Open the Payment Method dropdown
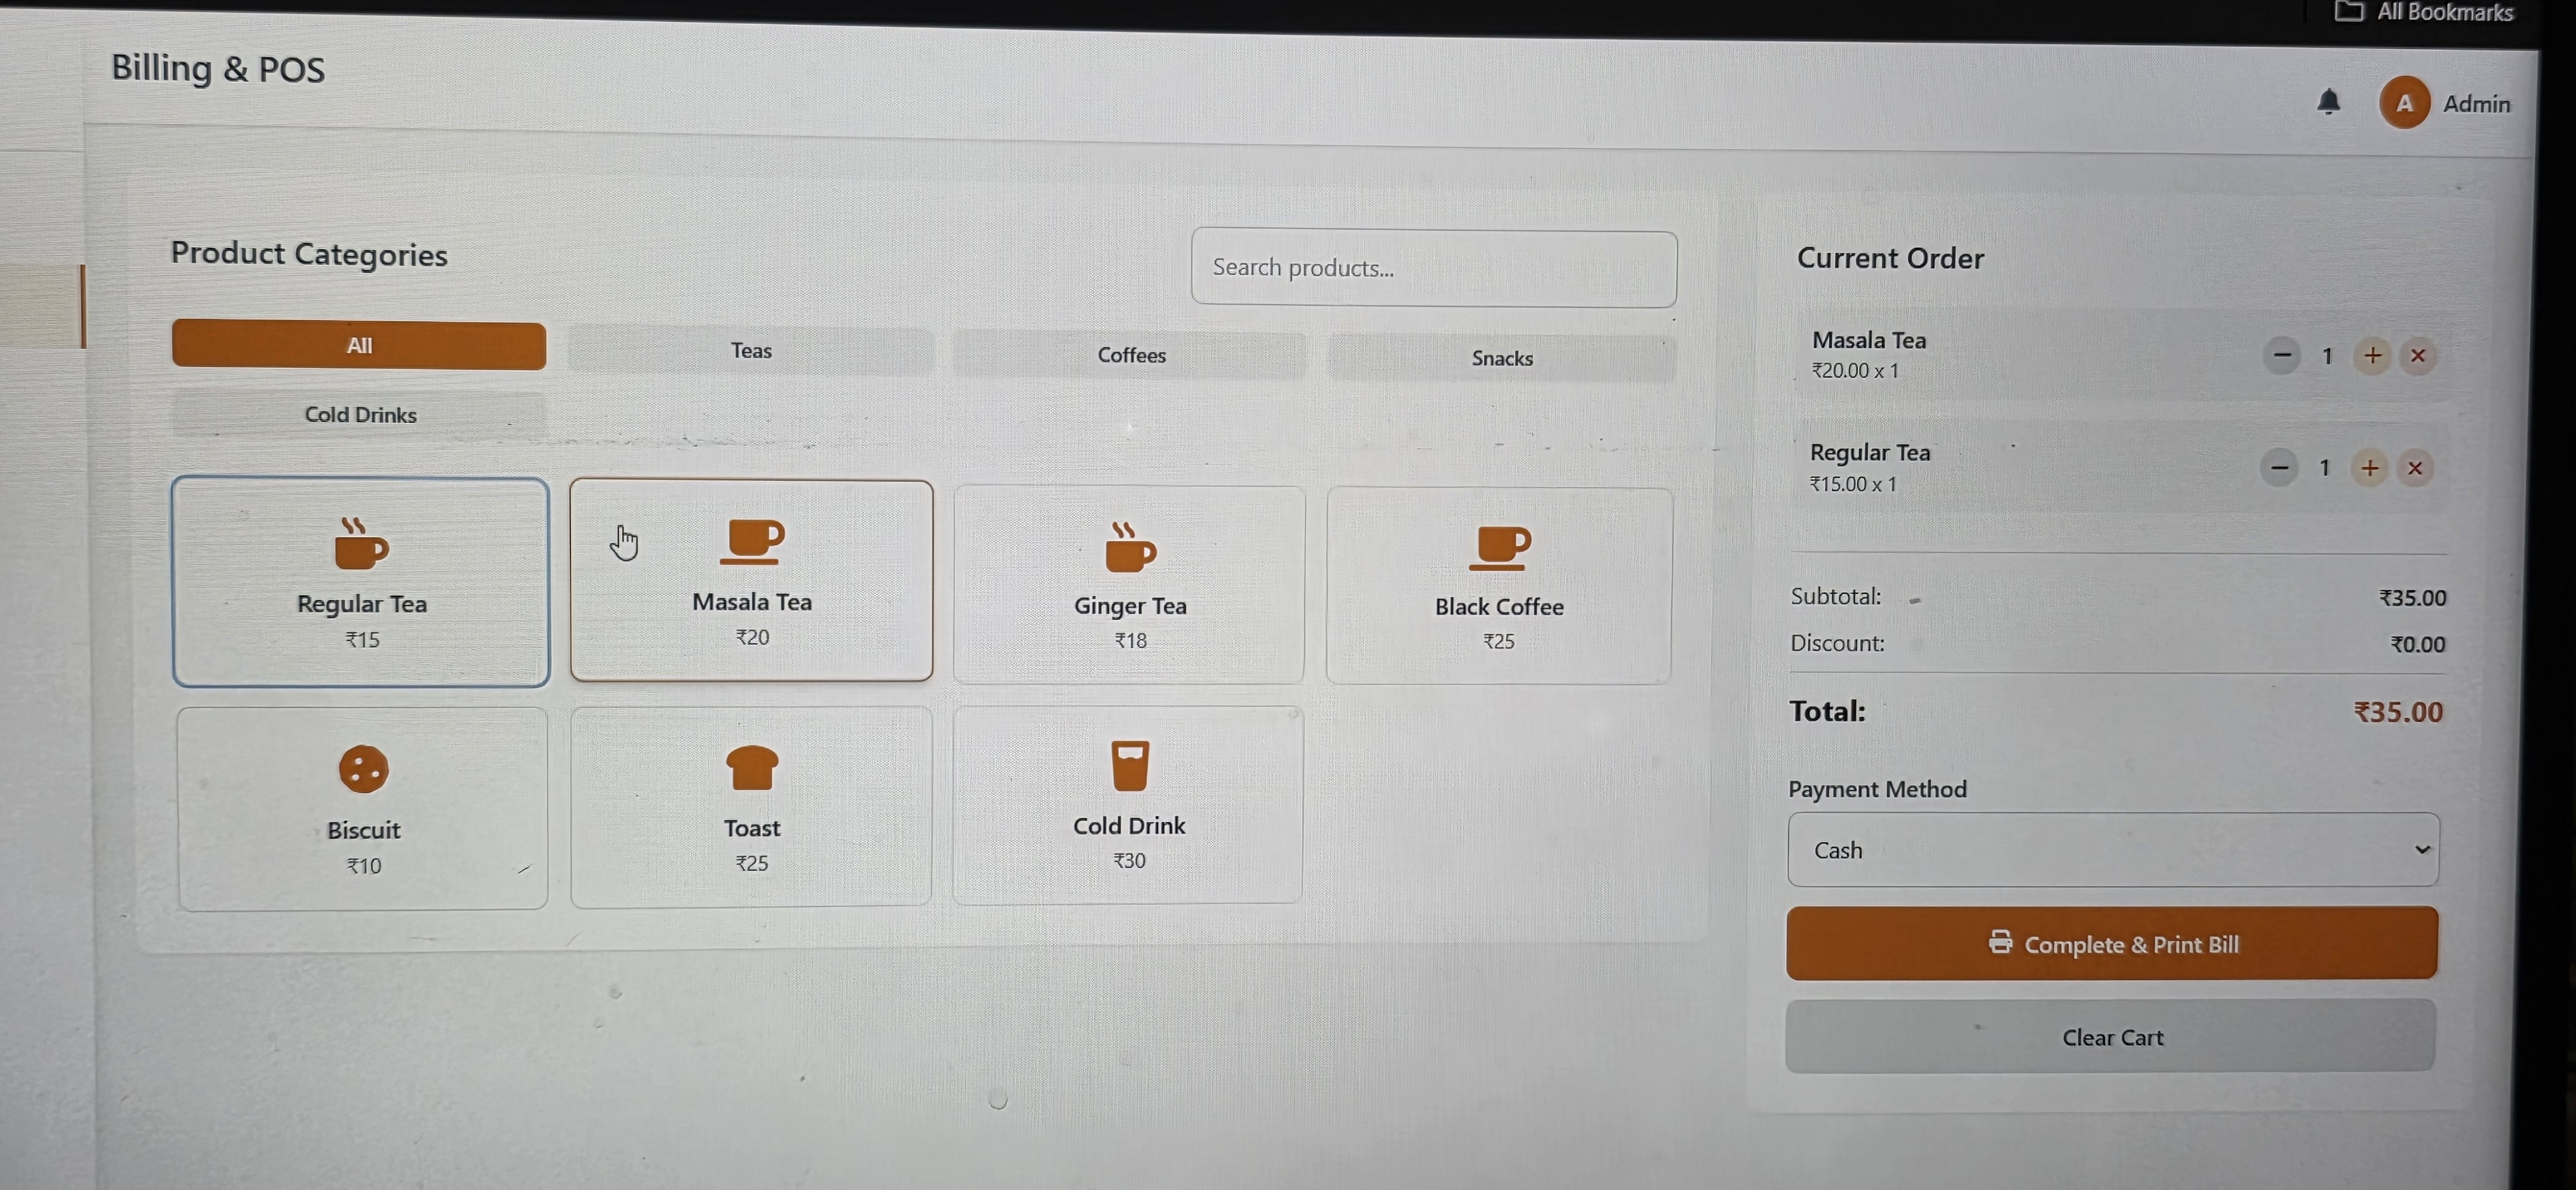Viewport: 2576px width, 1190px height. pyautogui.click(x=2112, y=849)
